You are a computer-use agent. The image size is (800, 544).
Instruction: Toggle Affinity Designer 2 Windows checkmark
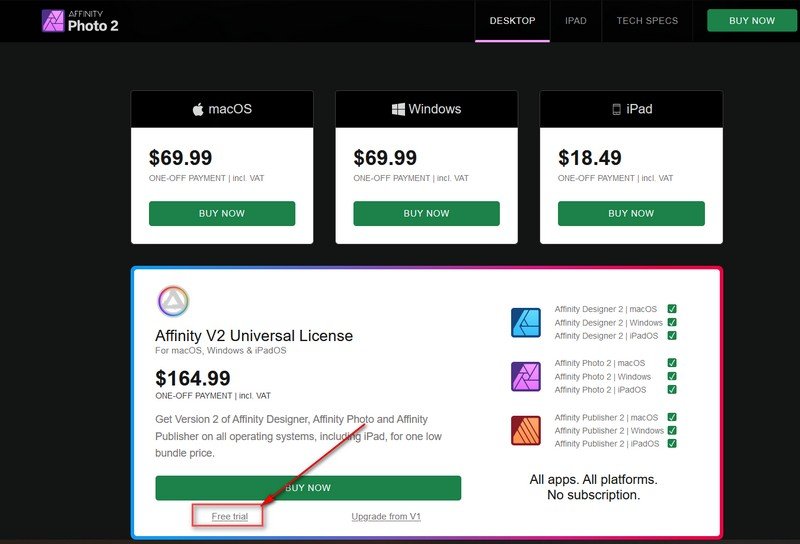[672, 322]
